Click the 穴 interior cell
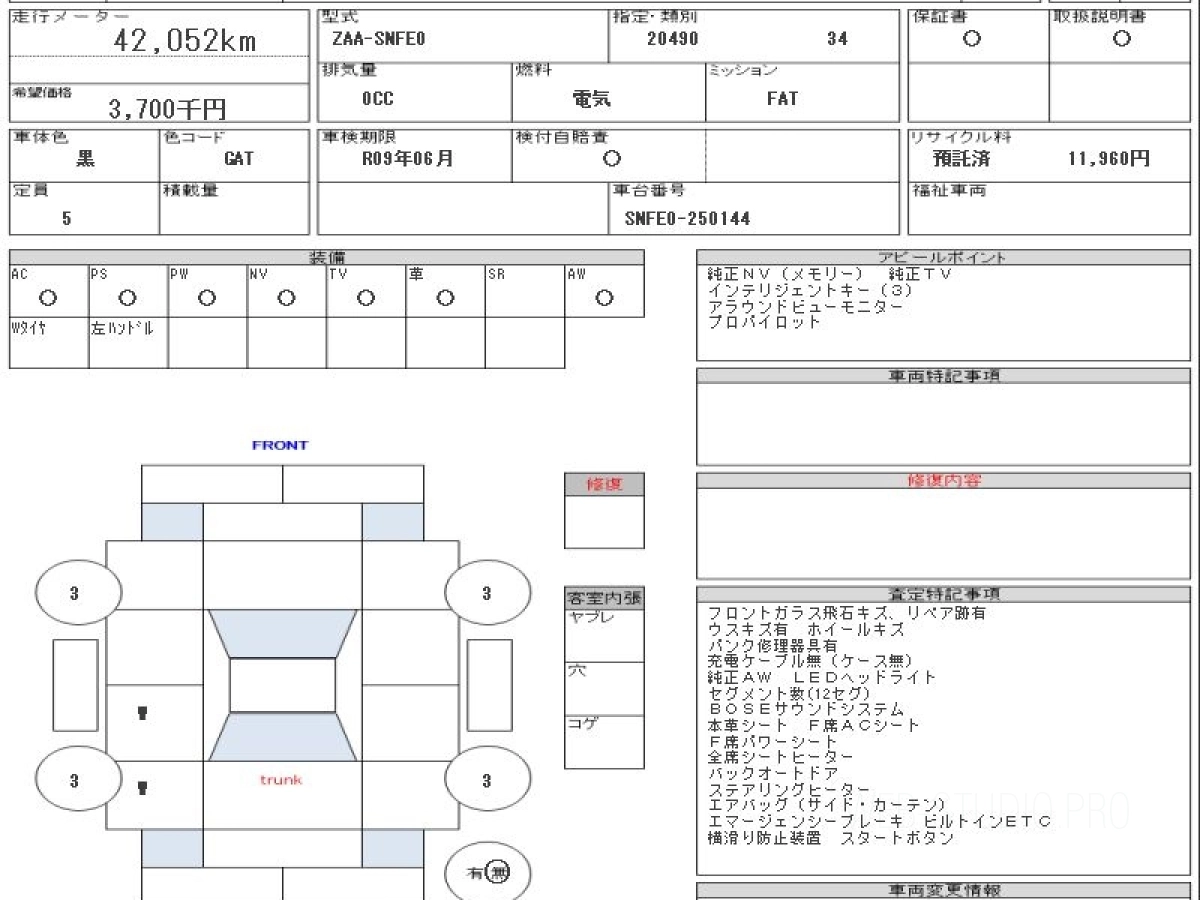 click(604, 689)
